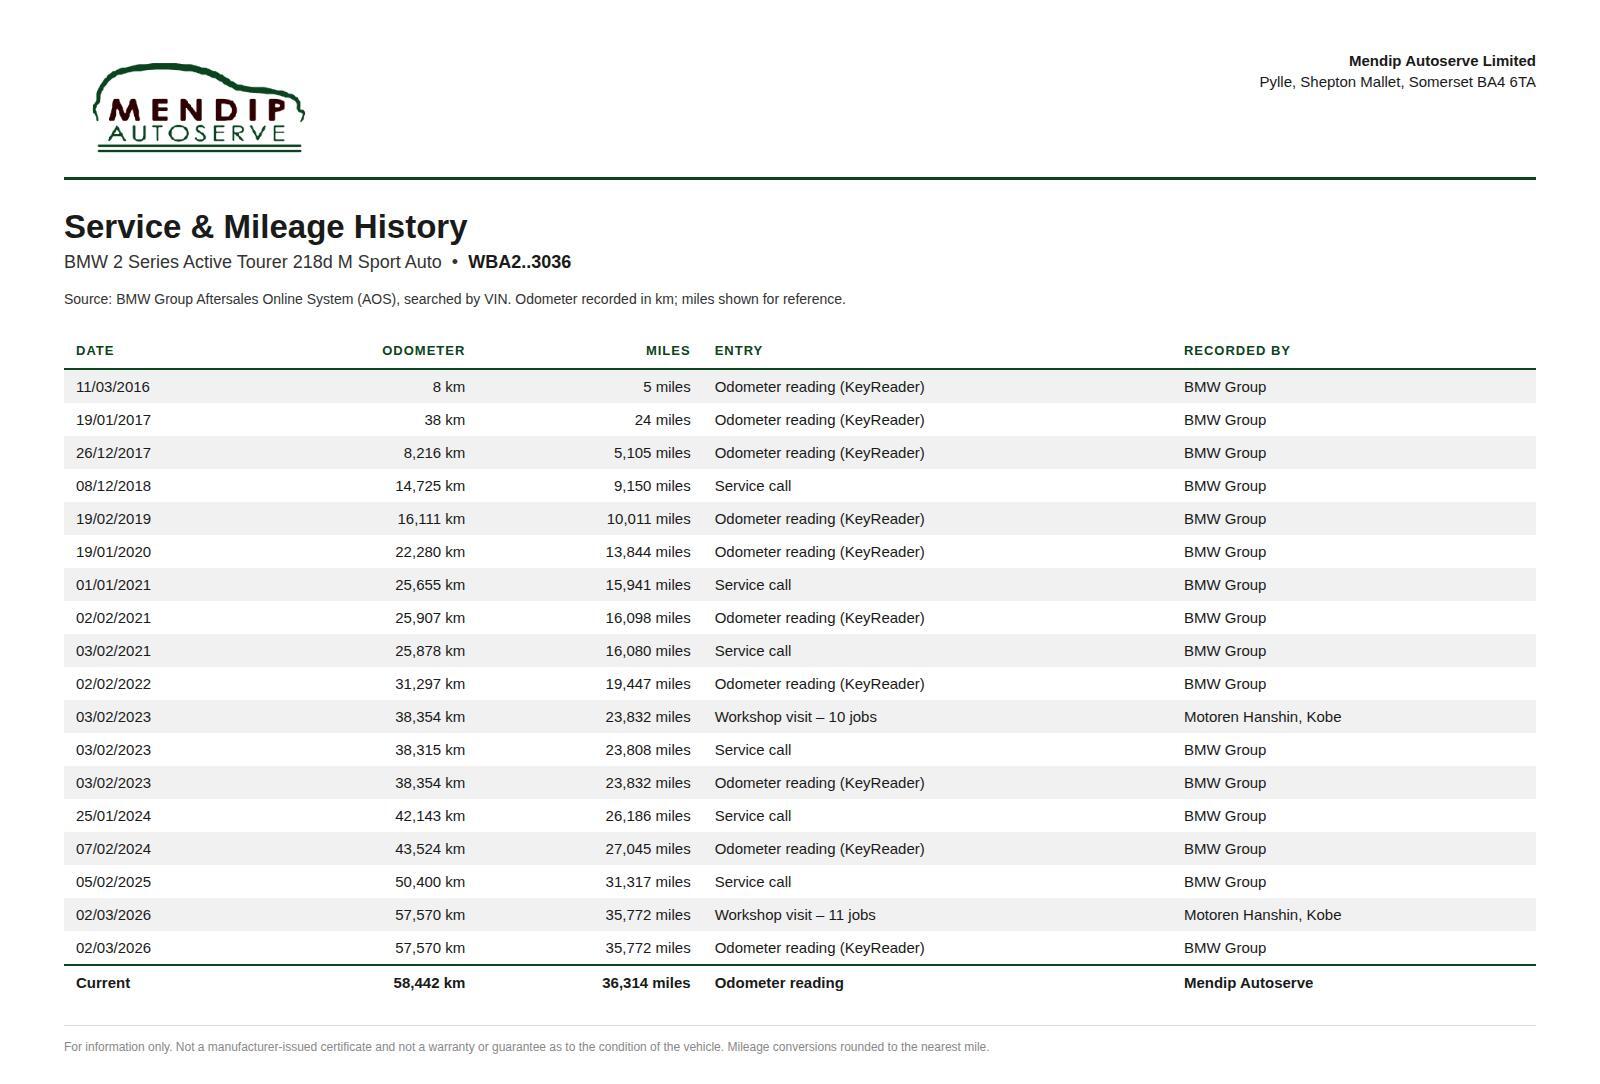Click 'Motoren Hanshin, Kobe' in the 10 jobs row
The height and width of the screenshot is (1084, 1600).
tap(1263, 717)
